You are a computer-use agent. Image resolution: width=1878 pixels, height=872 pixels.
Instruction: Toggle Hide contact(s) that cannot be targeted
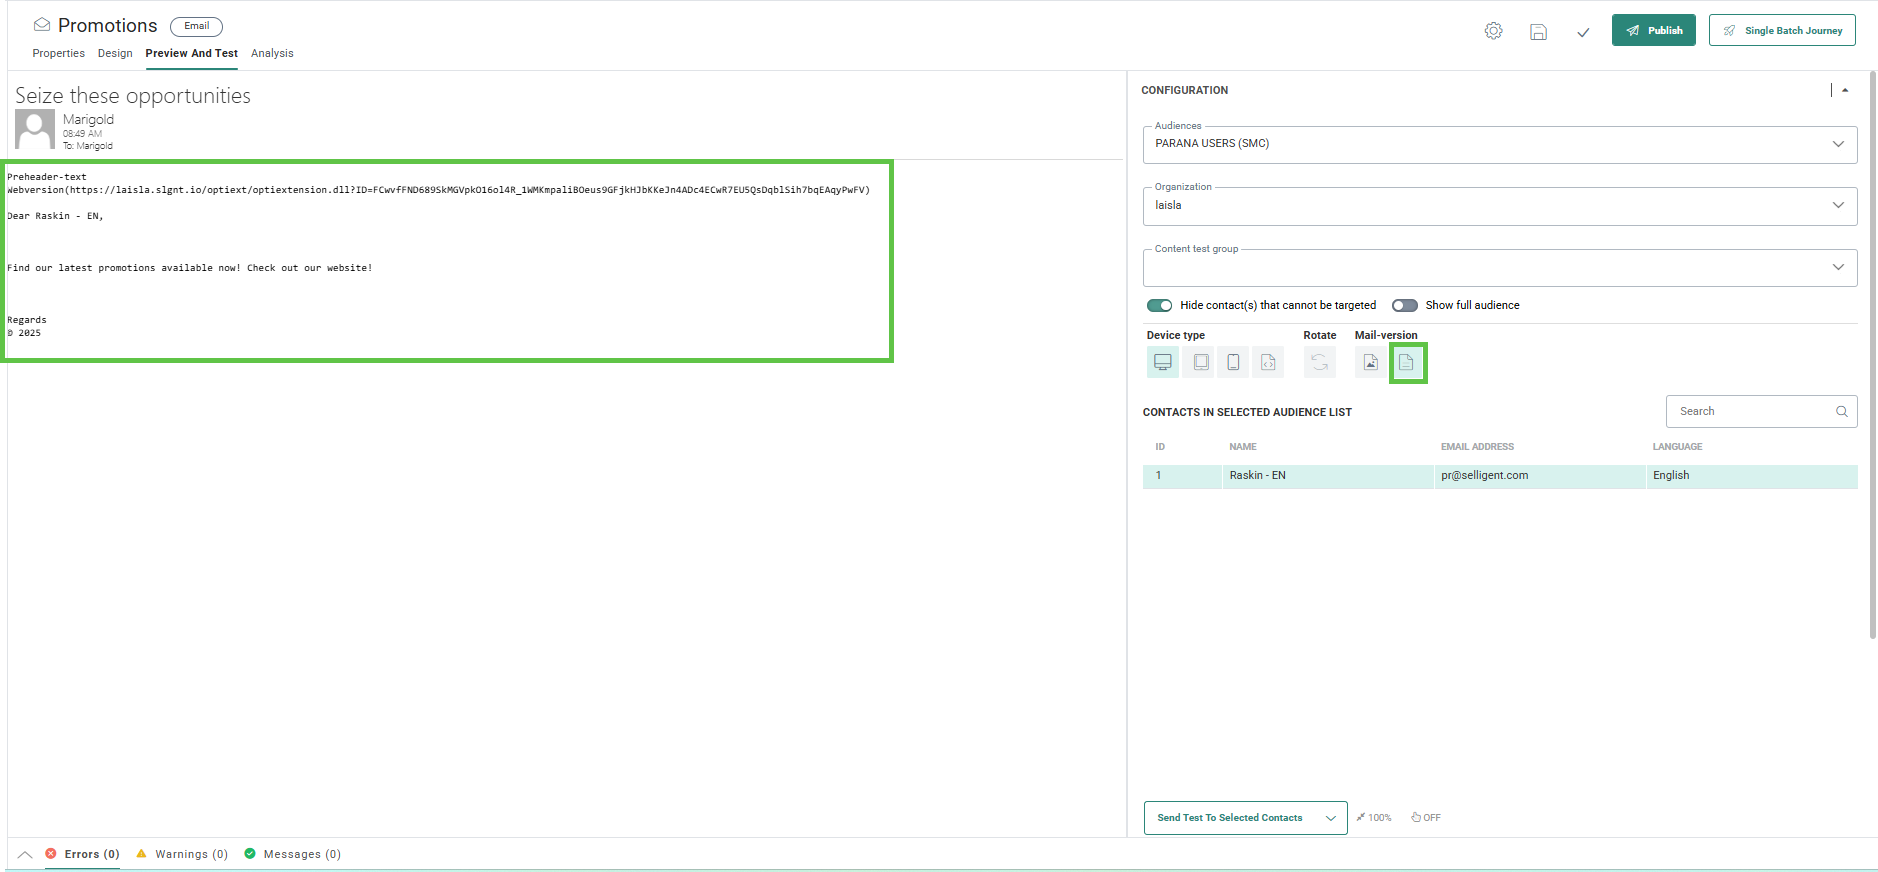pos(1159,306)
